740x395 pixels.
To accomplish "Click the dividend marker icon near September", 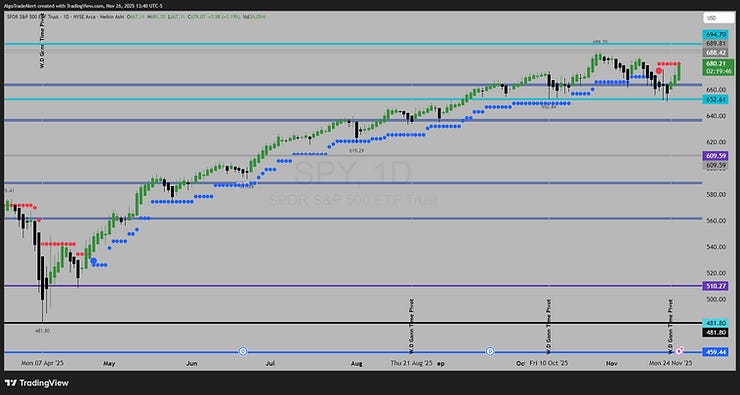I will click(490, 351).
